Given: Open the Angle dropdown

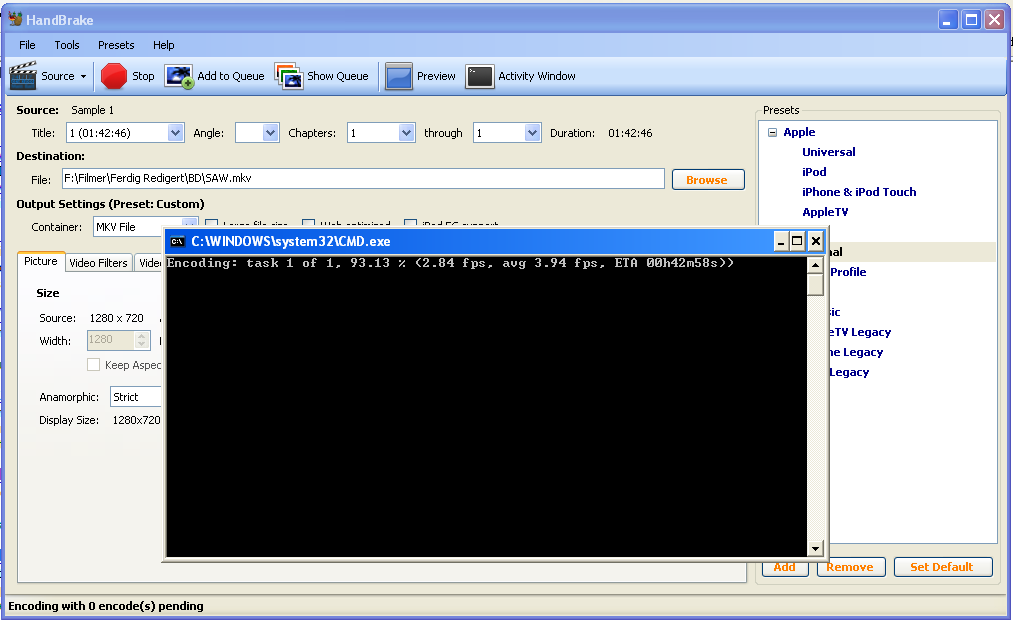Looking at the screenshot, I should click(x=271, y=133).
